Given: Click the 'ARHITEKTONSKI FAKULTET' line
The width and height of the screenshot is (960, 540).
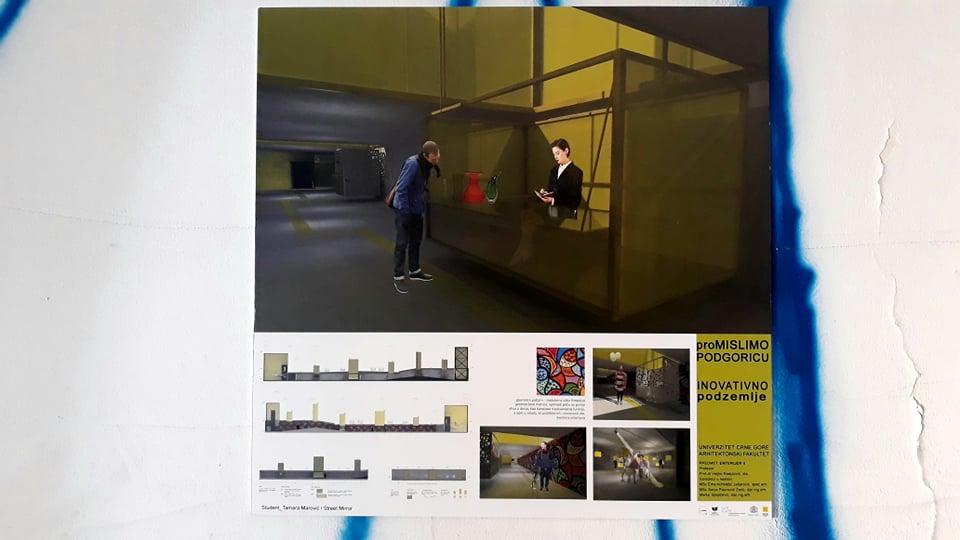Looking at the screenshot, I should click(x=733, y=454).
